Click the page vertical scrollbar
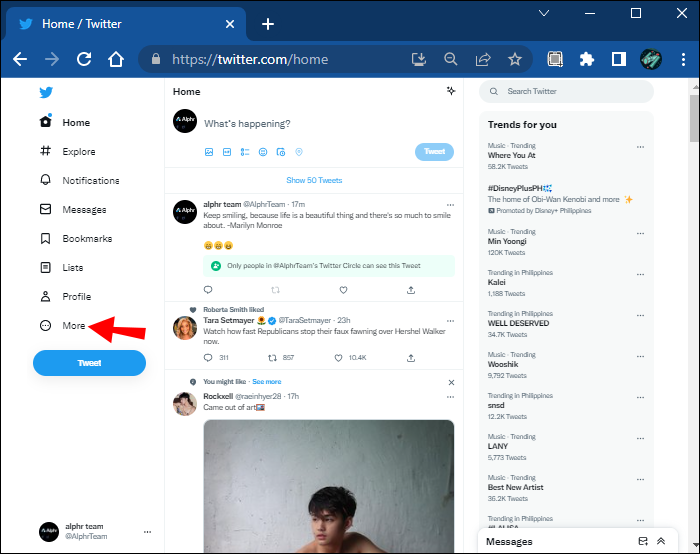The height and width of the screenshot is (554, 700). (x=695, y=119)
